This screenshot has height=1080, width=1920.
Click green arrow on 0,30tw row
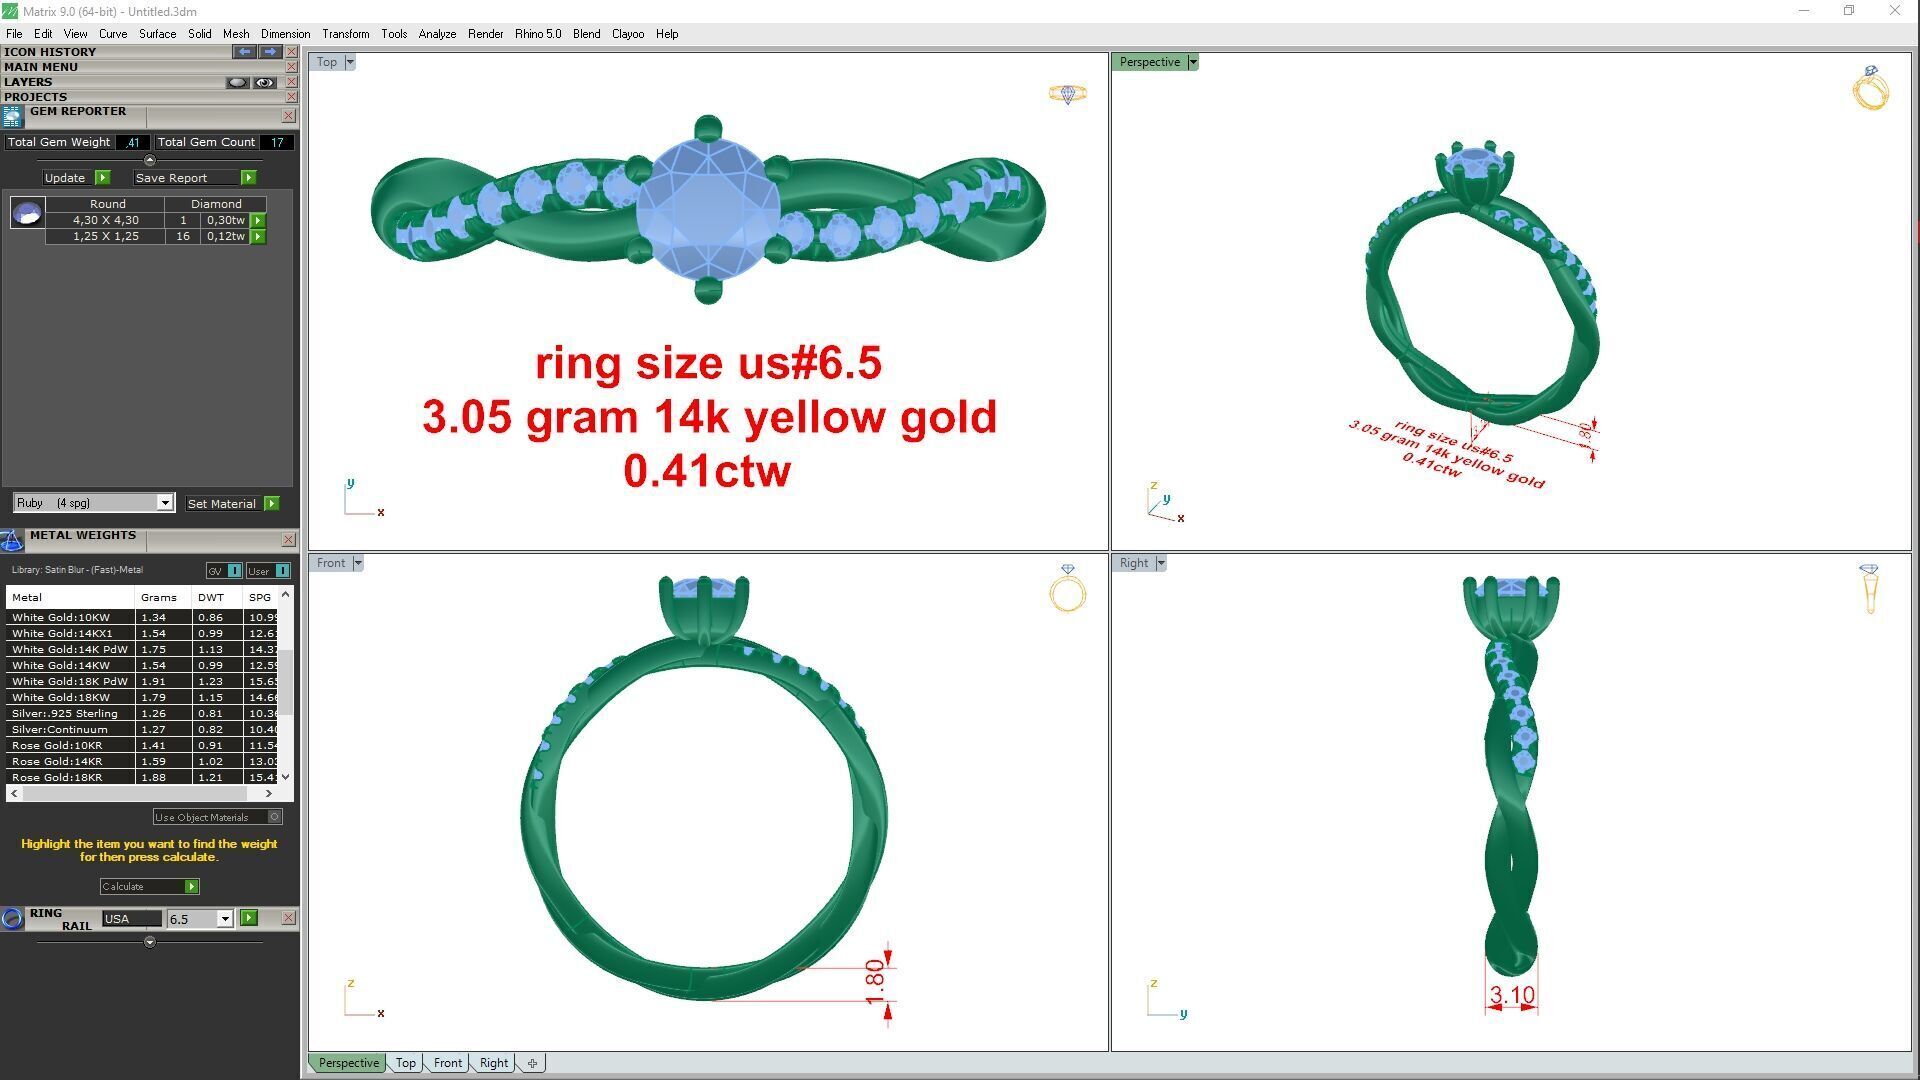(x=258, y=220)
